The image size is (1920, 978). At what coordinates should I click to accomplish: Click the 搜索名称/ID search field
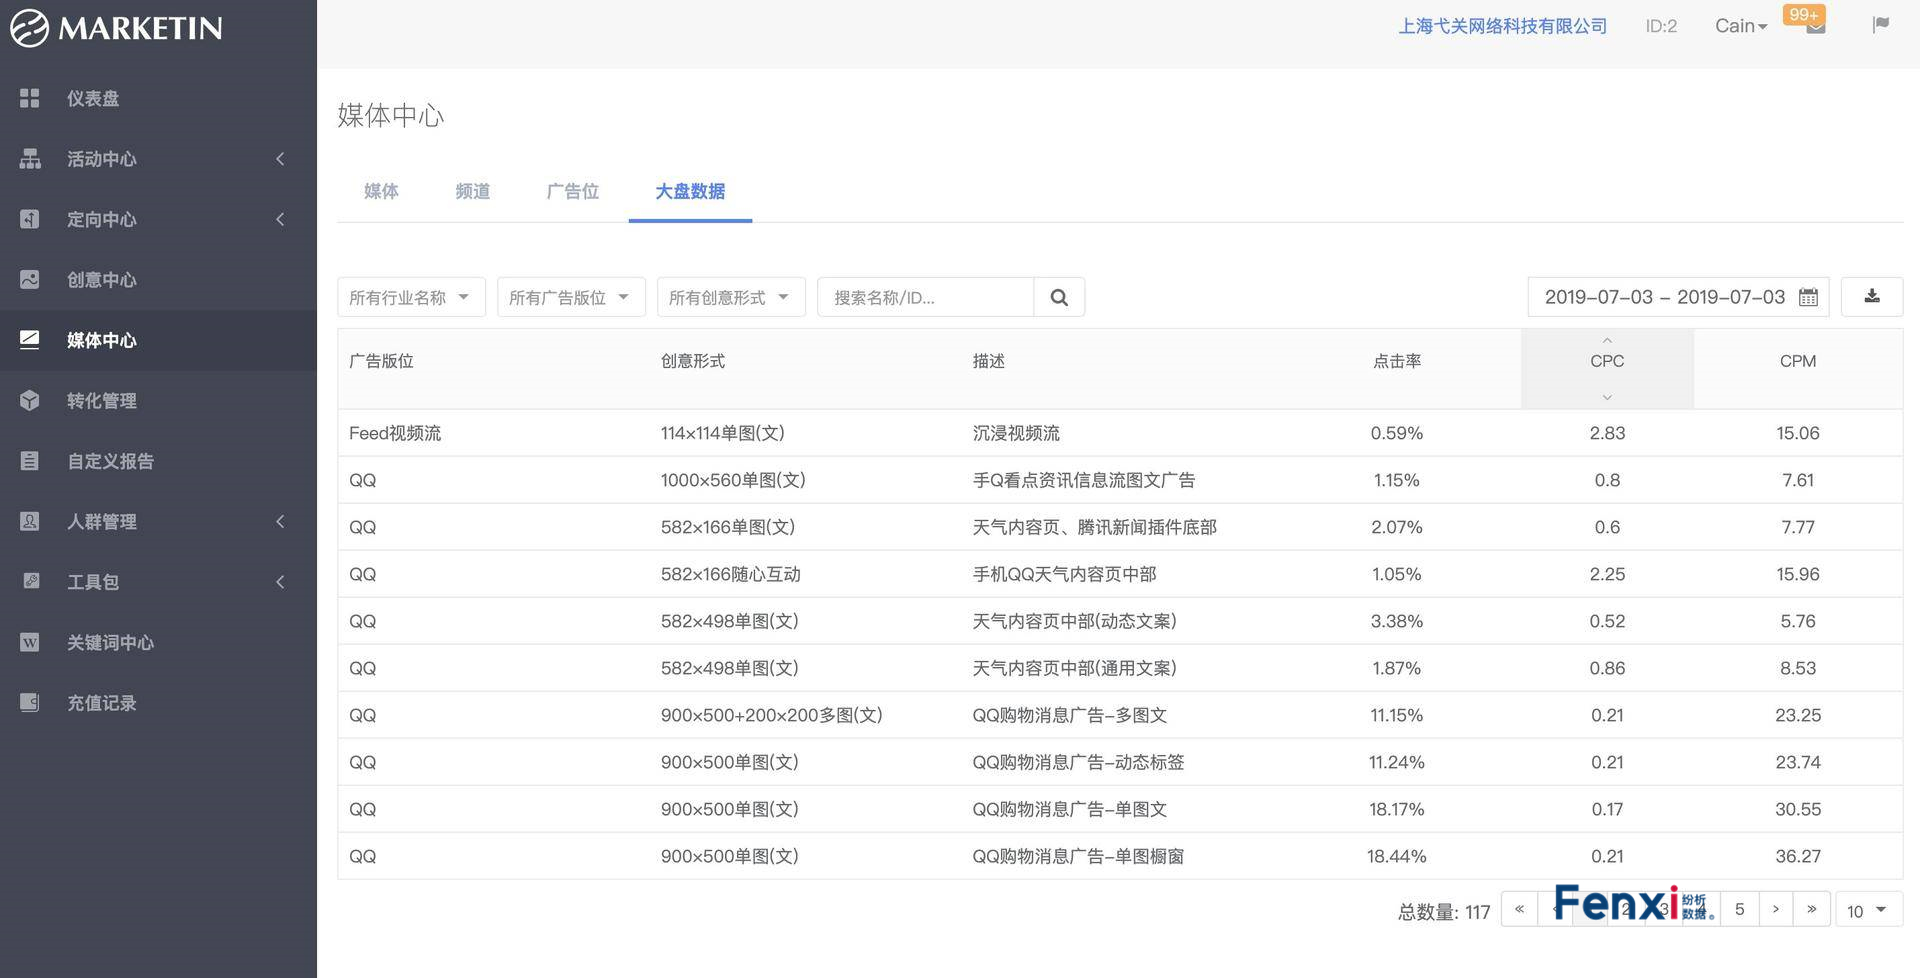coord(925,297)
